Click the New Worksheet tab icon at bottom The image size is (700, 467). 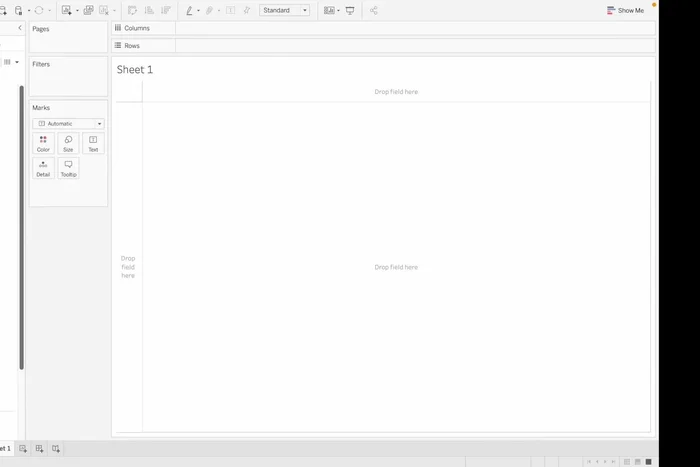point(23,449)
